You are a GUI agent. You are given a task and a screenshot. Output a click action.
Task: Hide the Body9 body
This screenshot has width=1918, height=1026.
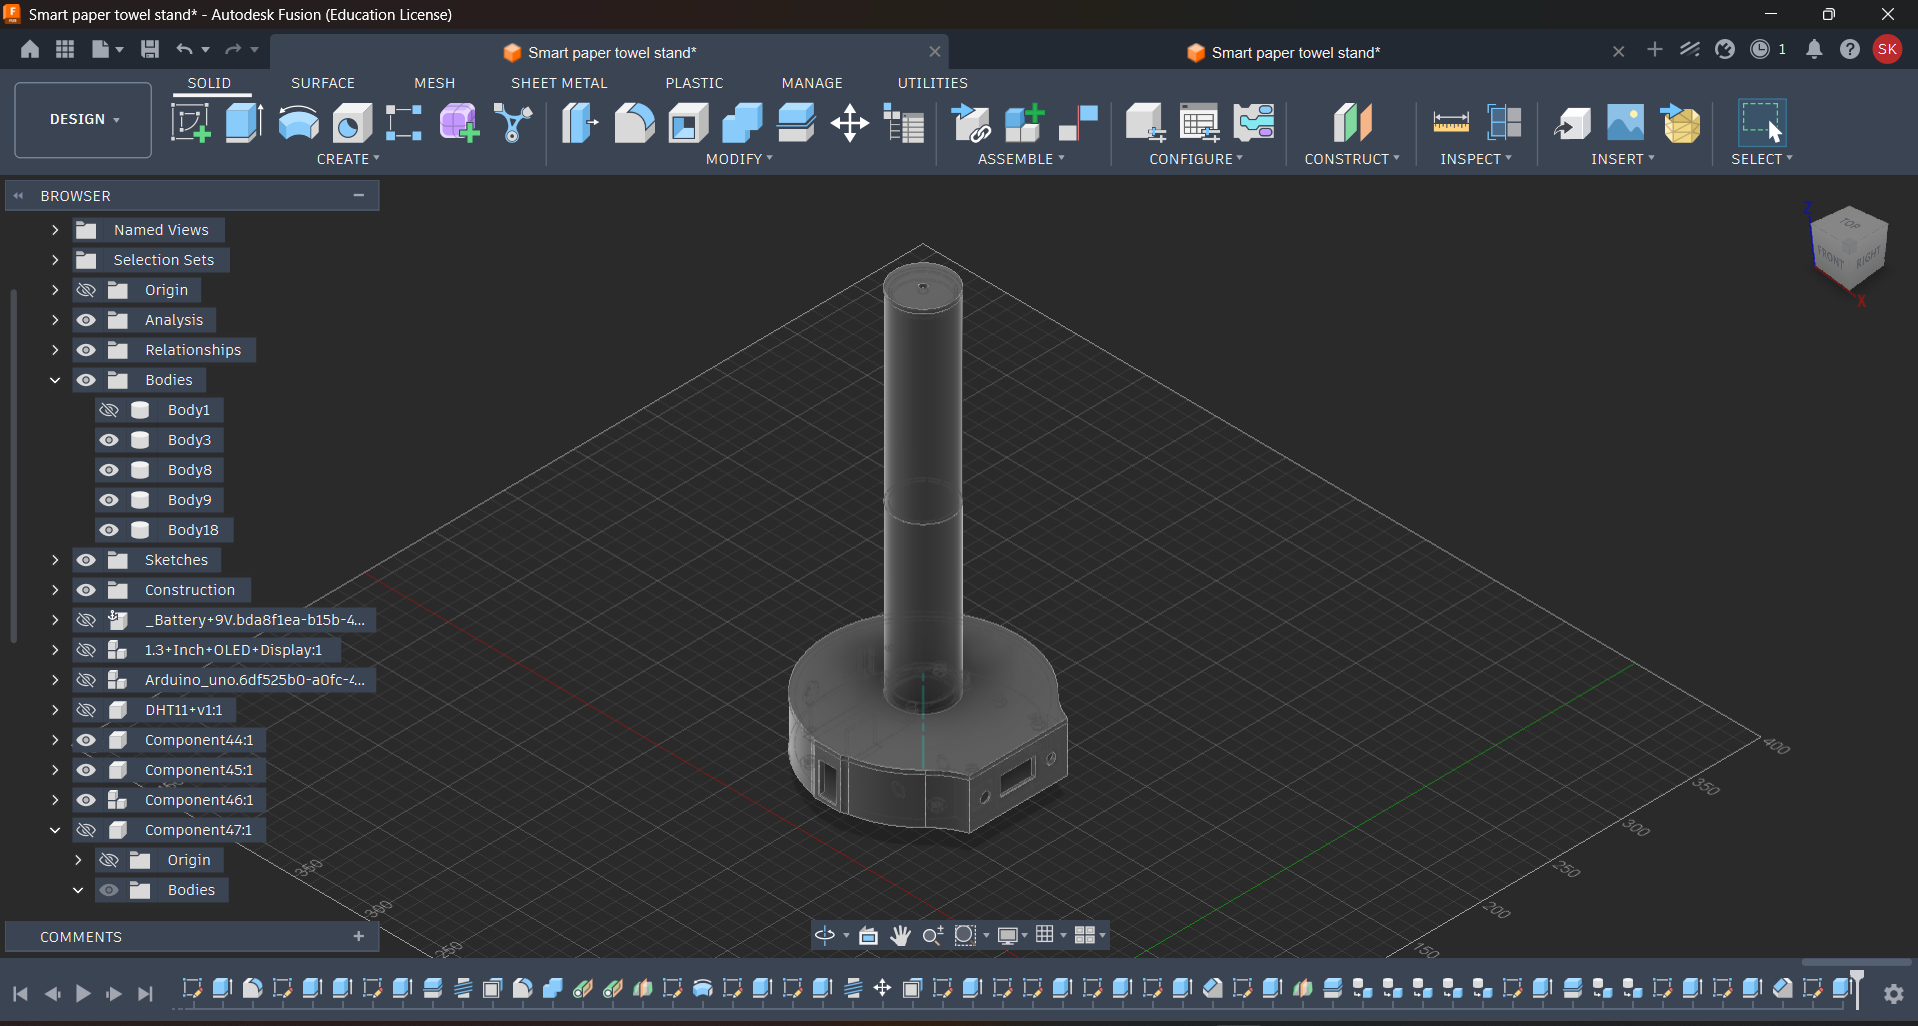(109, 500)
